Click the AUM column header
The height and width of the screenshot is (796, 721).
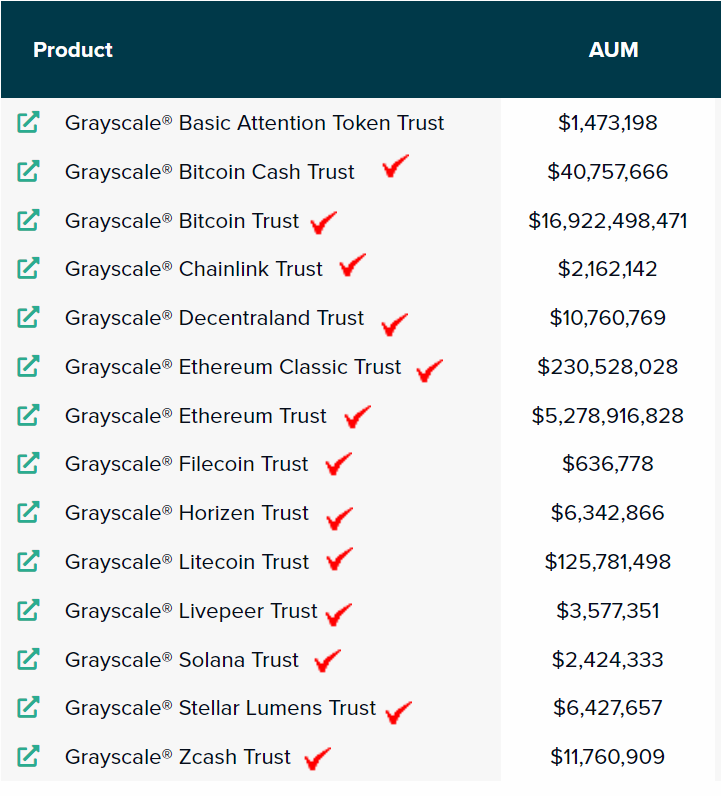[x=613, y=50]
